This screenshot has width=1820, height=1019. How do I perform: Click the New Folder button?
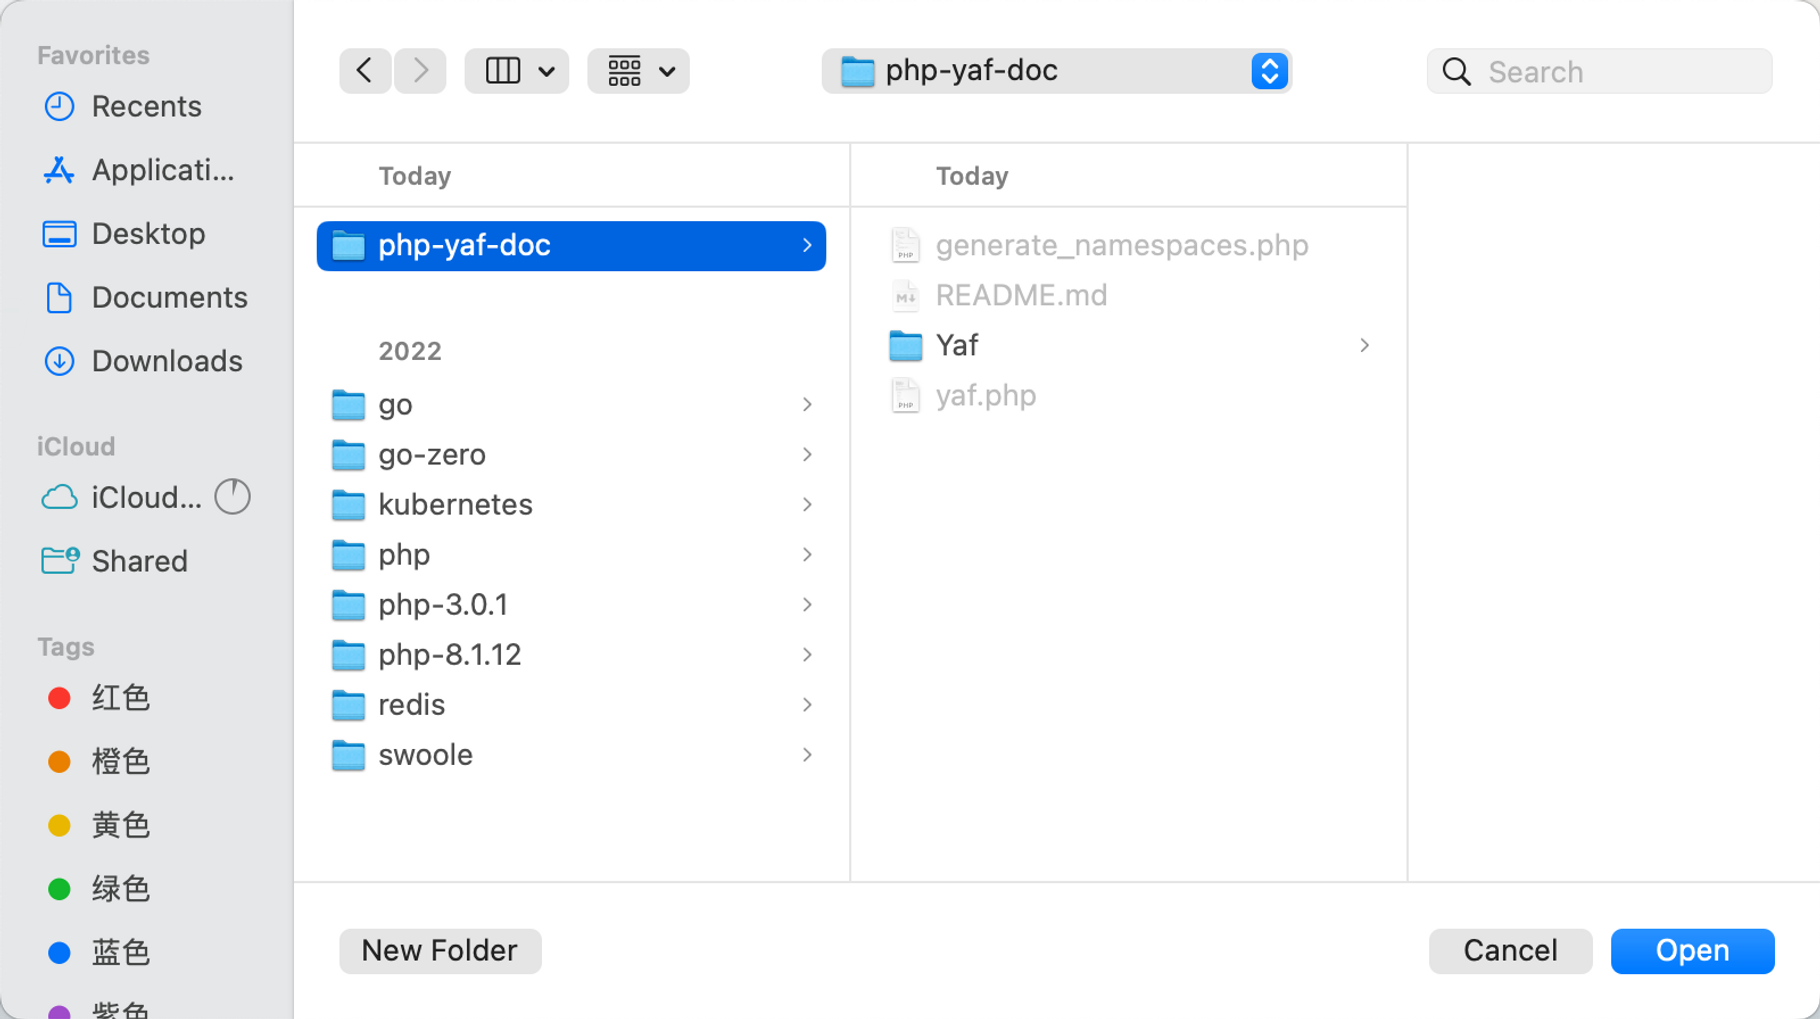tap(440, 951)
